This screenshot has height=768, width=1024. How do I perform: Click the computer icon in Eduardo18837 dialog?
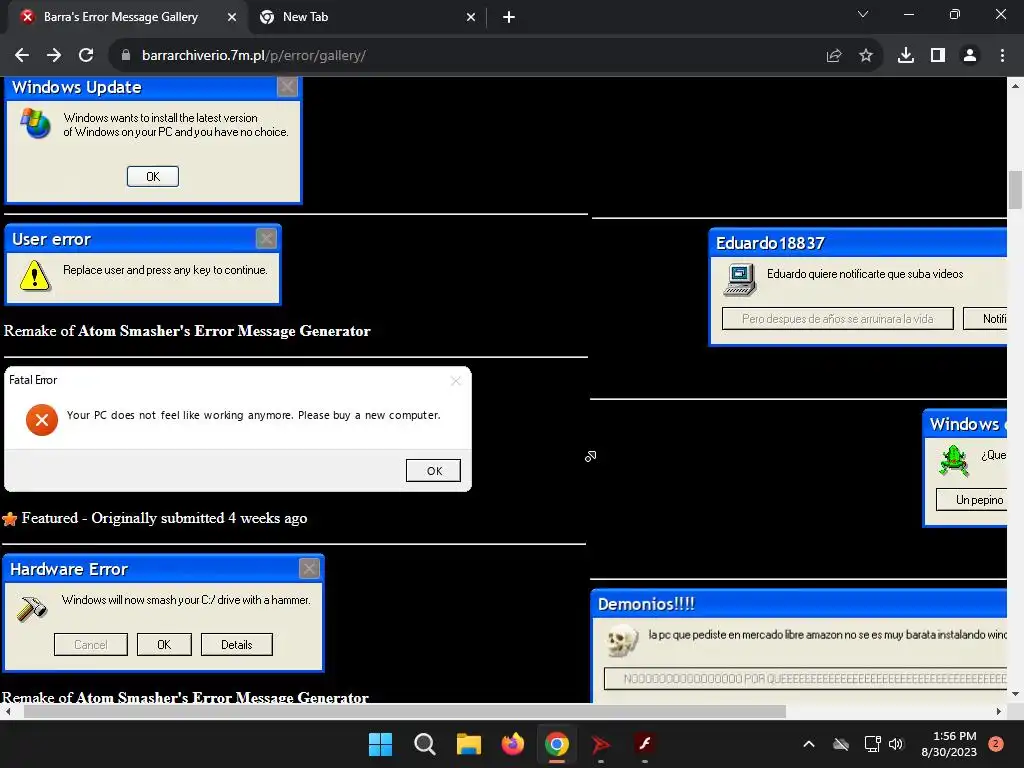pos(740,280)
